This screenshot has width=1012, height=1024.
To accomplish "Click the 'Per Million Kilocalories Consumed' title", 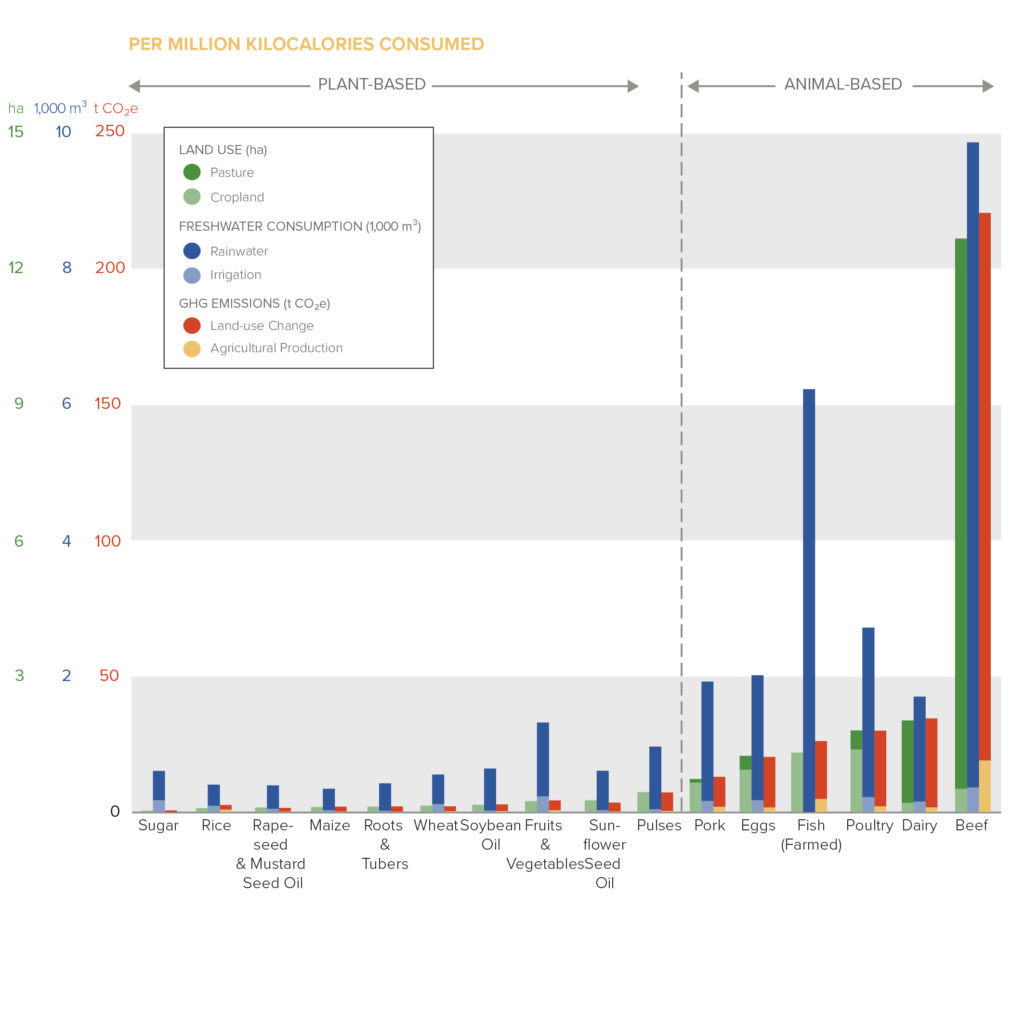I will point(306,44).
